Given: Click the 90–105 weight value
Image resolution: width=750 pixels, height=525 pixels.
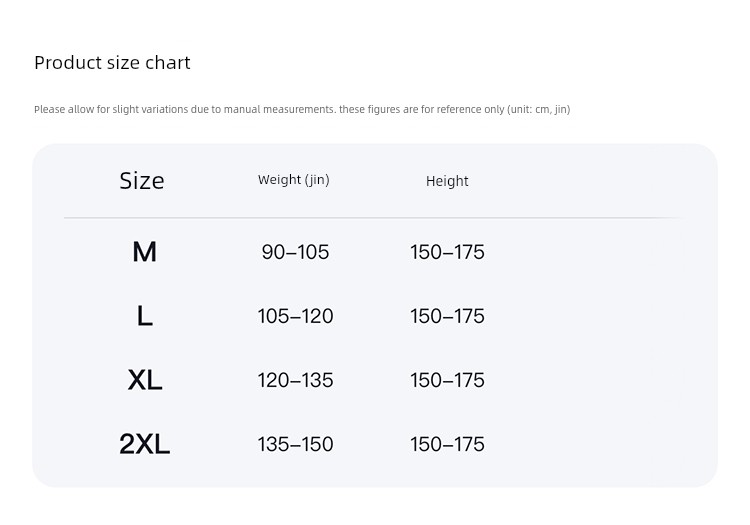Looking at the screenshot, I should click(296, 252).
